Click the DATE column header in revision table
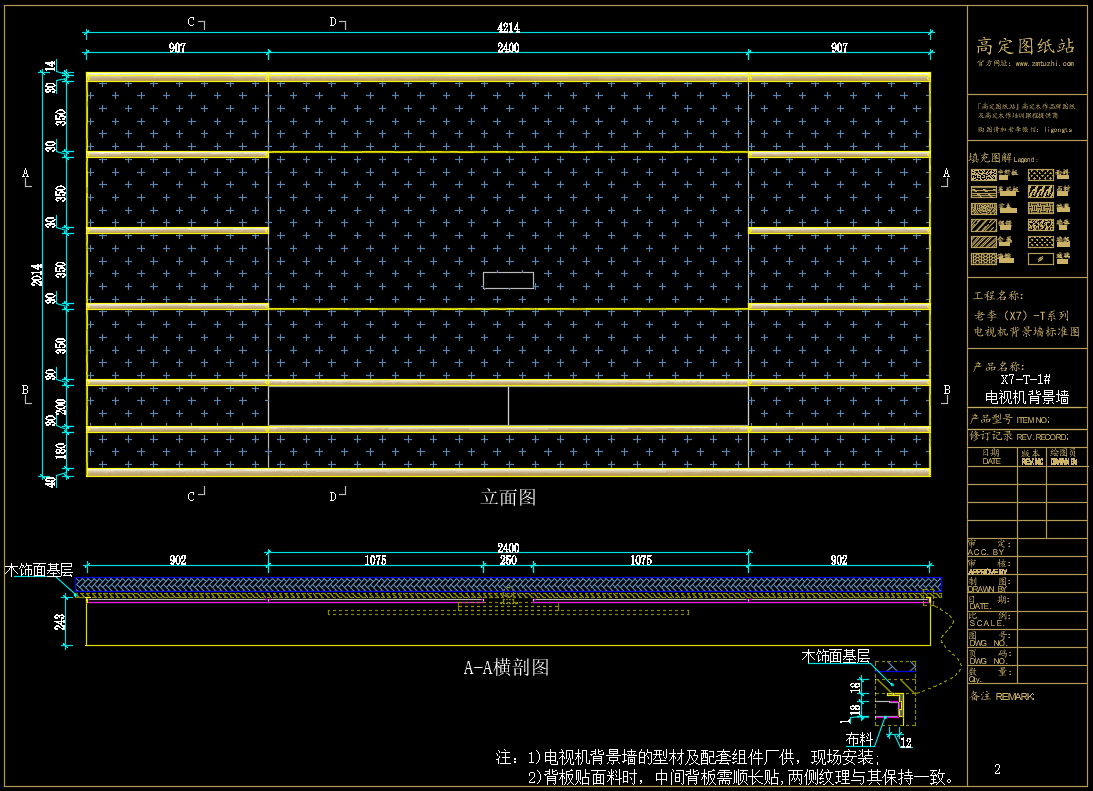The image size is (1093, 791). tap(990, 461)
